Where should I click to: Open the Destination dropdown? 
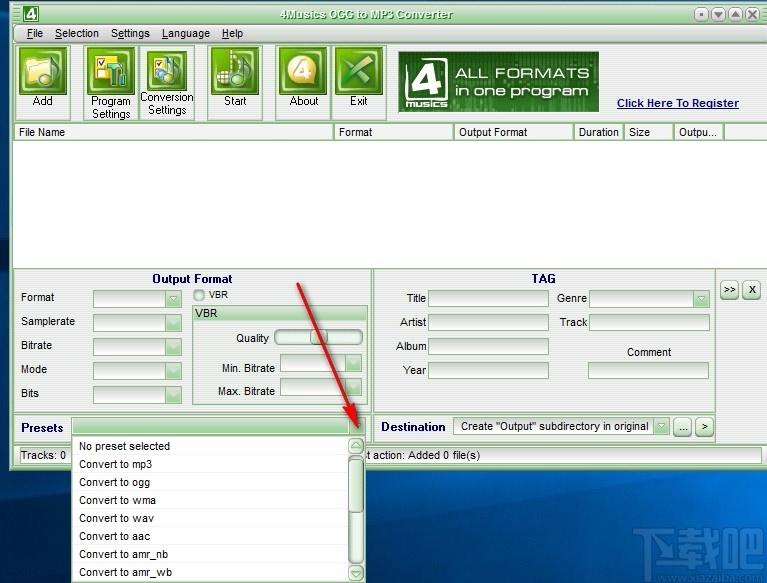pyautogui.click(x=661, y=426)
